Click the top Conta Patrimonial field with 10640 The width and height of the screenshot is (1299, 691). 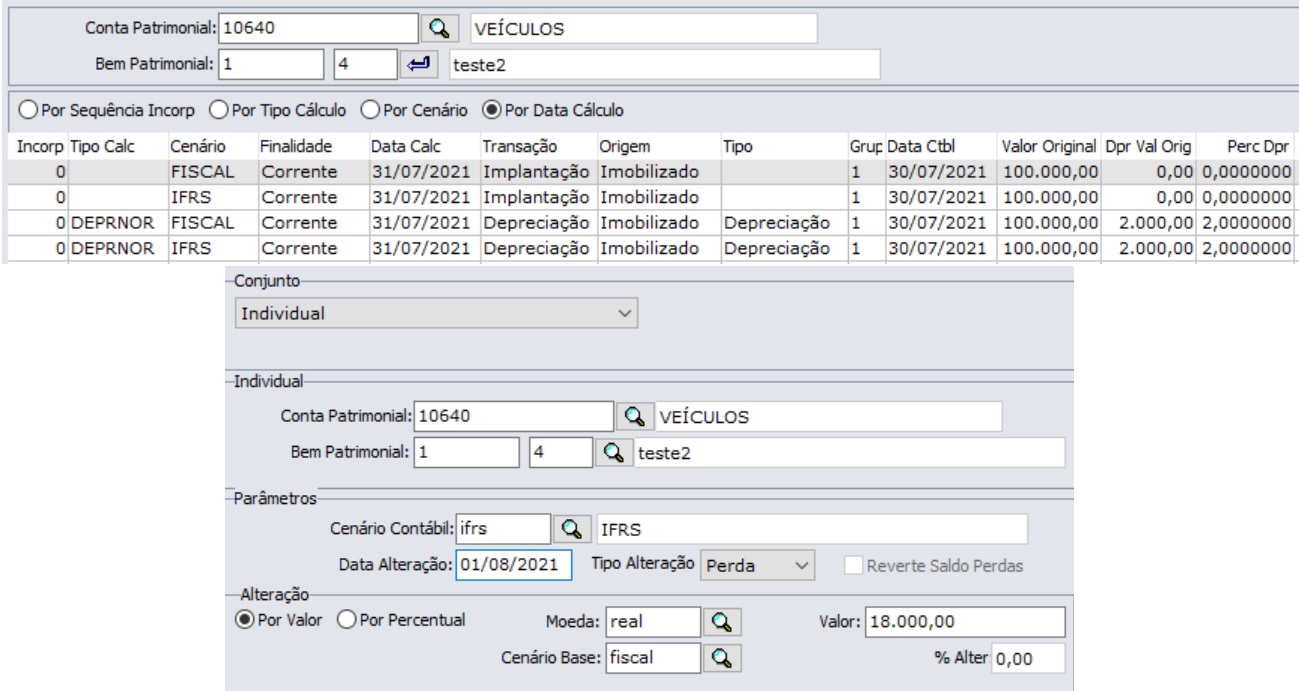(x=317, y=28)
